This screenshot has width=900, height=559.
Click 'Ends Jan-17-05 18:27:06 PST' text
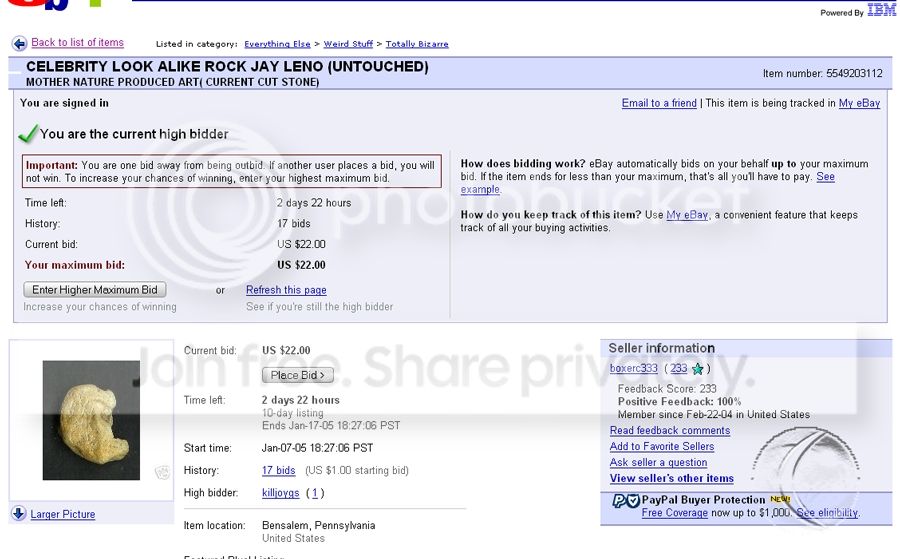331,426
